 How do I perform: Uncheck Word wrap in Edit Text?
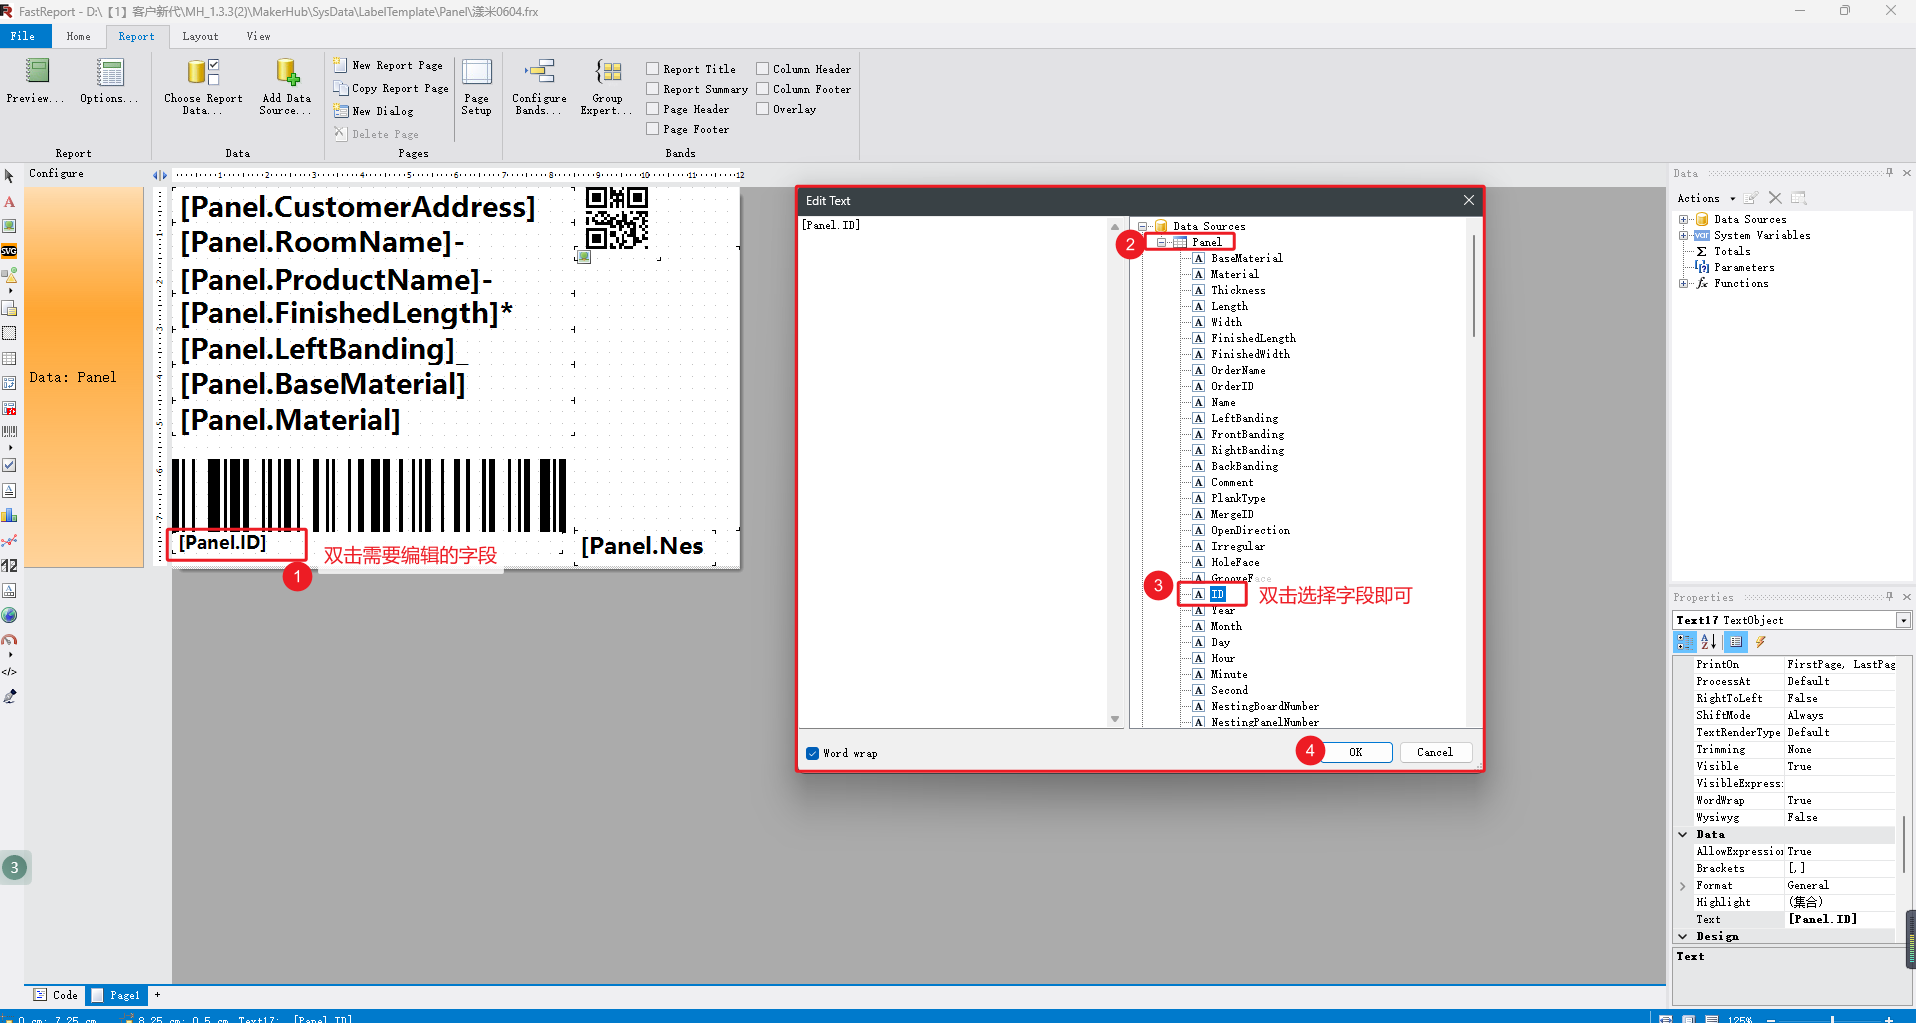[812, 754]
